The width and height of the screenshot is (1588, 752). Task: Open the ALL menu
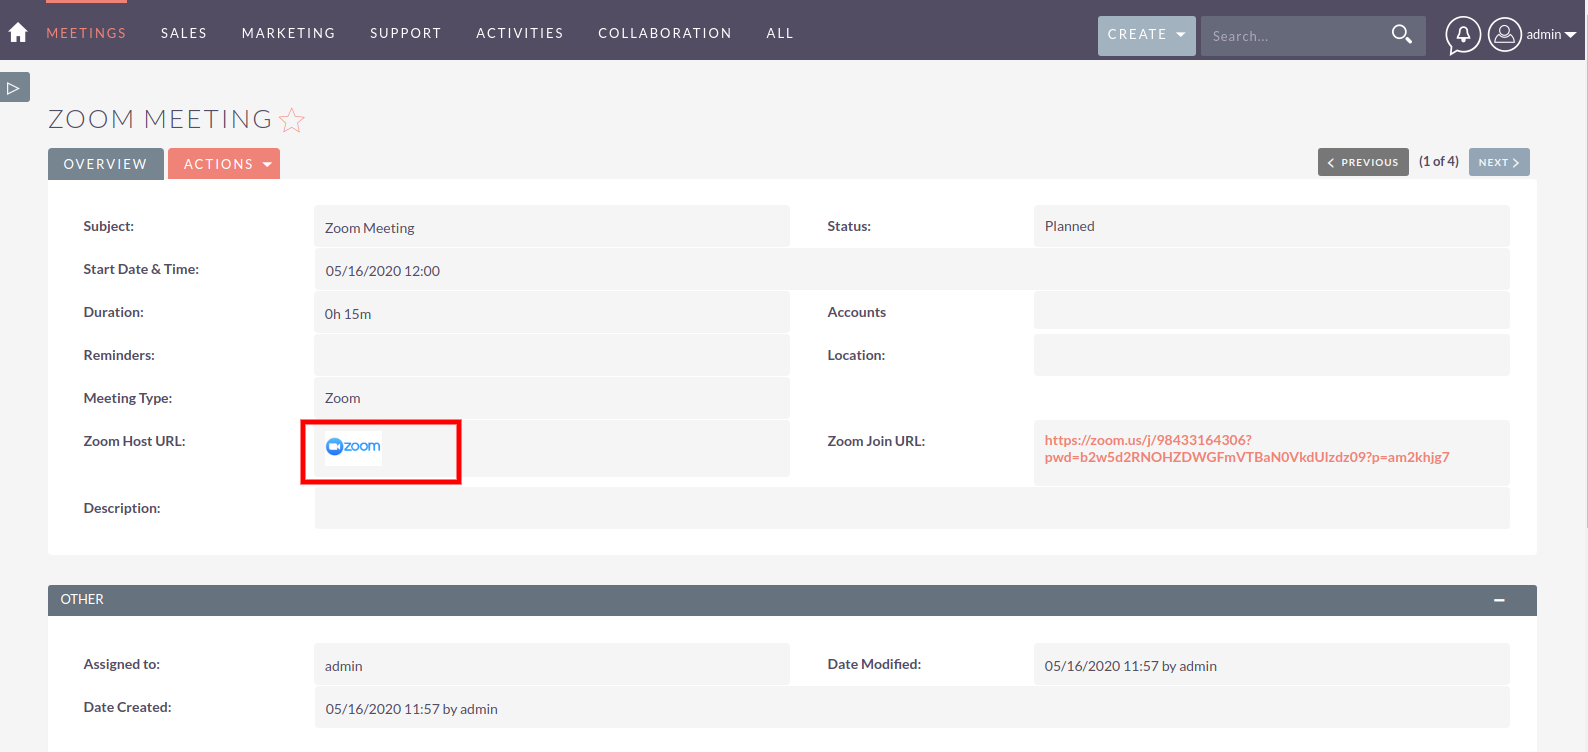coord(780,33)
